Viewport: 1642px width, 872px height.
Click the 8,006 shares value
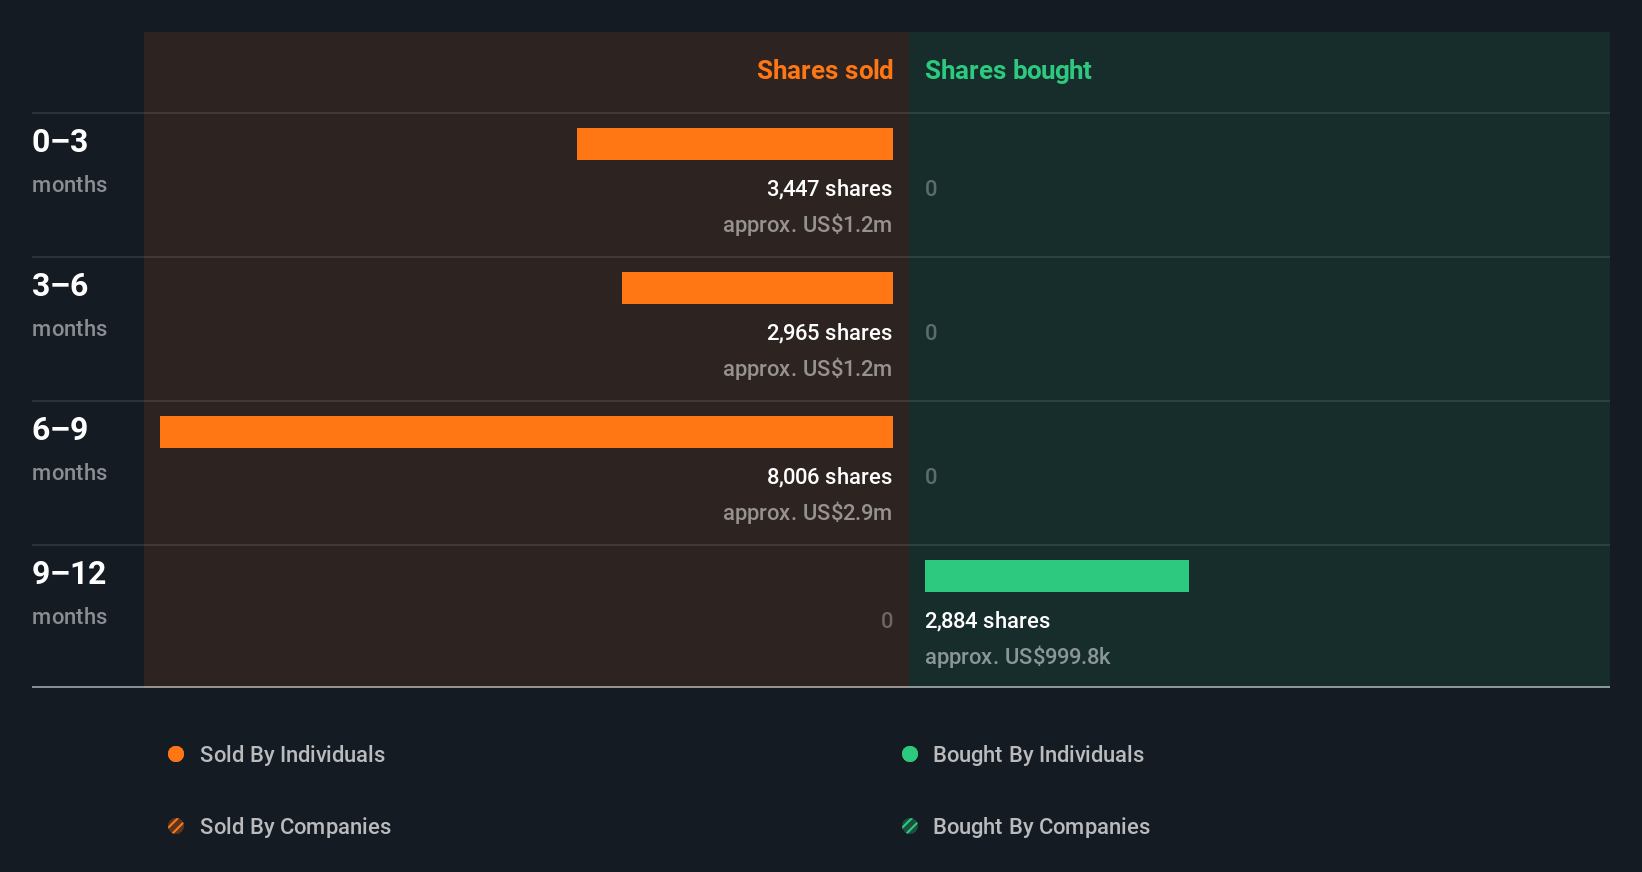[x=829, y=476]
